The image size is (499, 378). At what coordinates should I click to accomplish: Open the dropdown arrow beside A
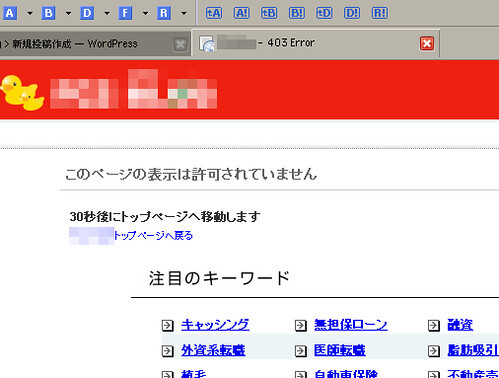[30, 14]
